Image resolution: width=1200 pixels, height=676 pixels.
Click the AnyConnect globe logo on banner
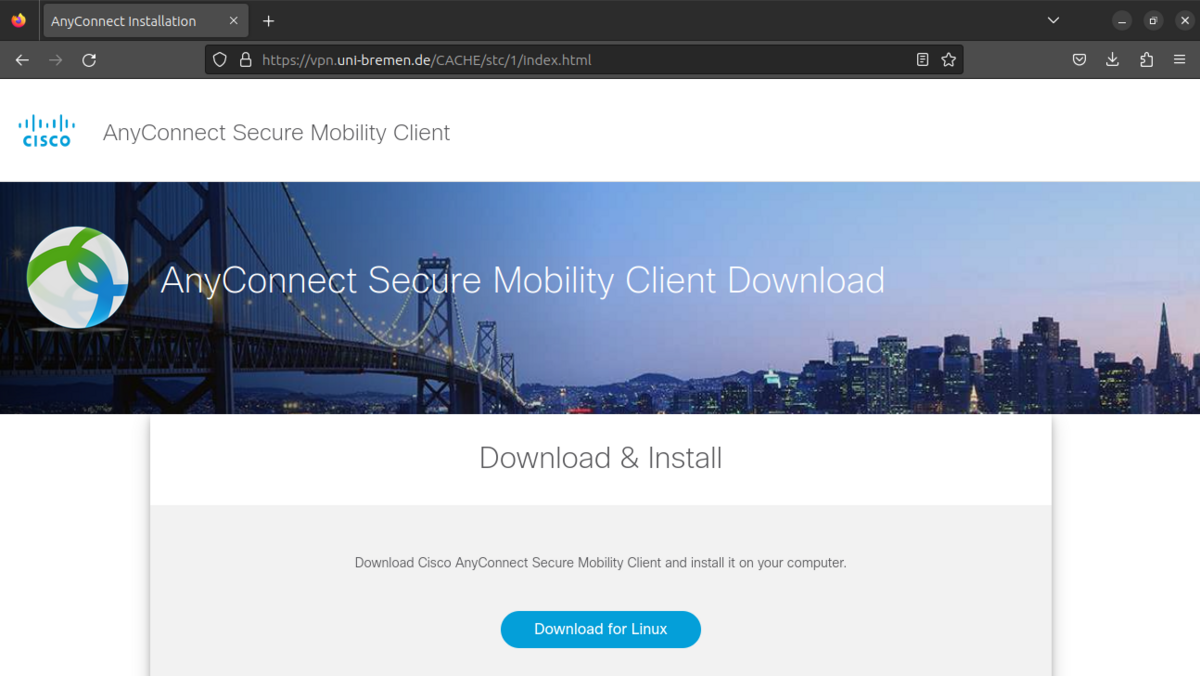tap(77, 278)
